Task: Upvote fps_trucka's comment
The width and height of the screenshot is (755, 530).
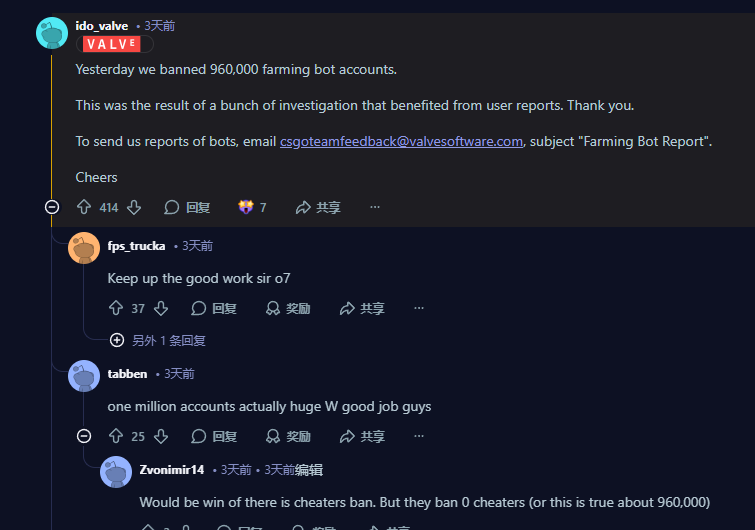Action: (x=116, y=308)
